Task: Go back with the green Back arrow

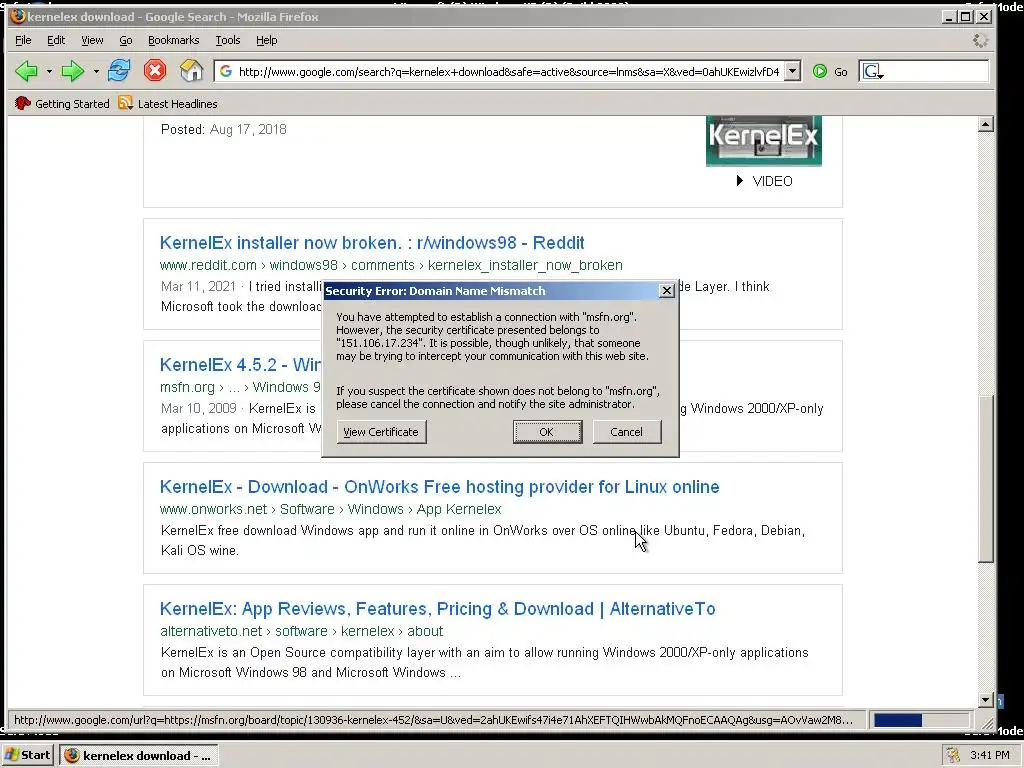Action: (x=26, y=71)
